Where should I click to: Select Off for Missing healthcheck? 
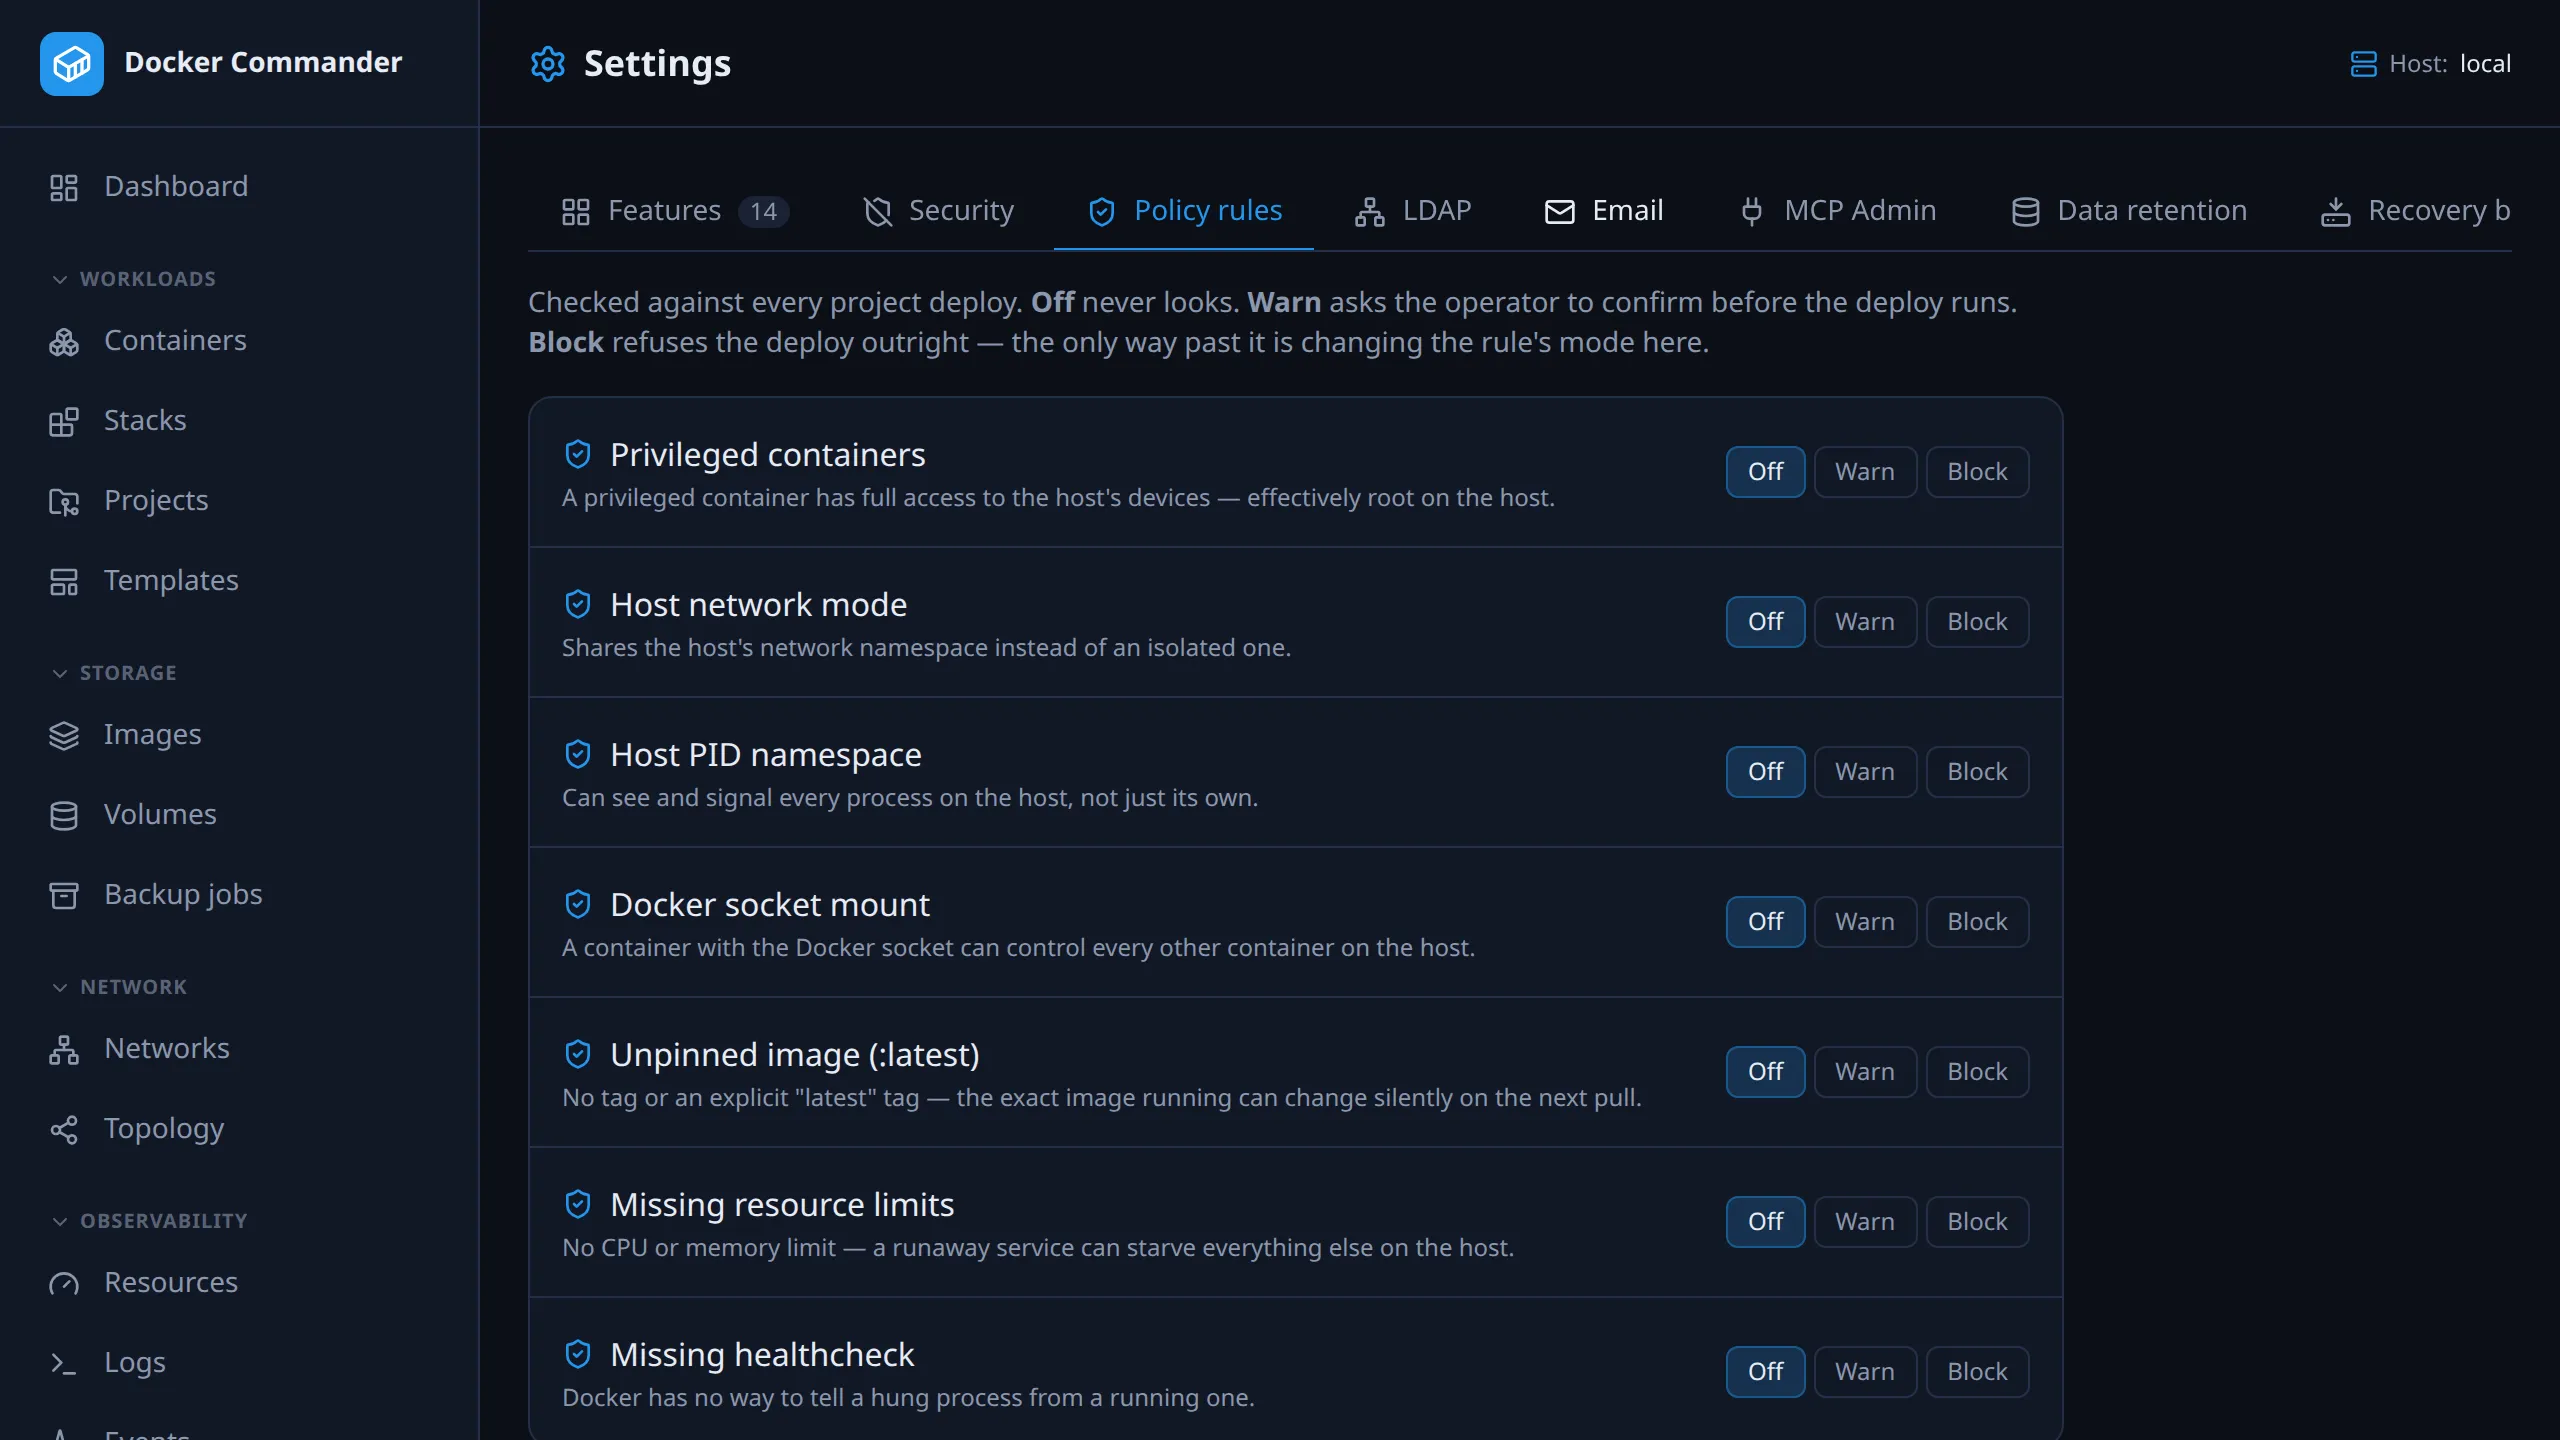[1765, 1372]
